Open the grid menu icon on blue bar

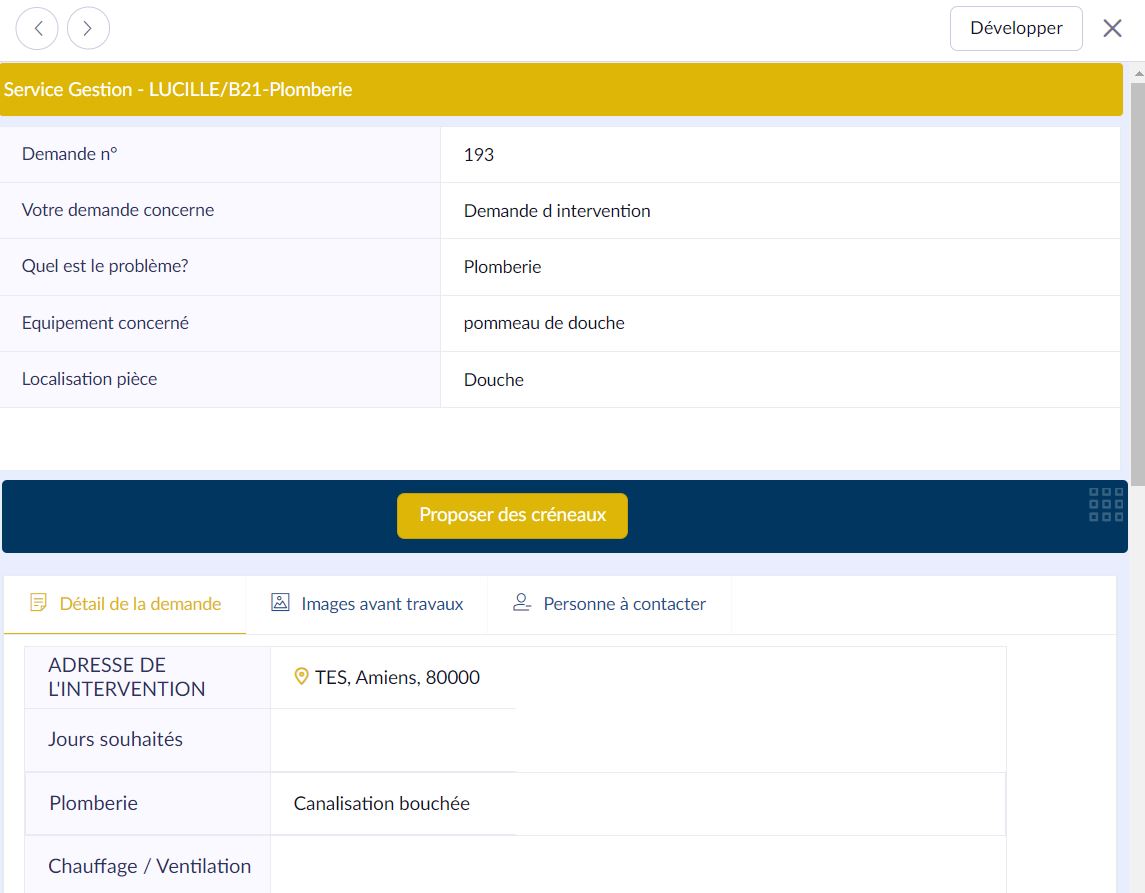click(1105, 505)
